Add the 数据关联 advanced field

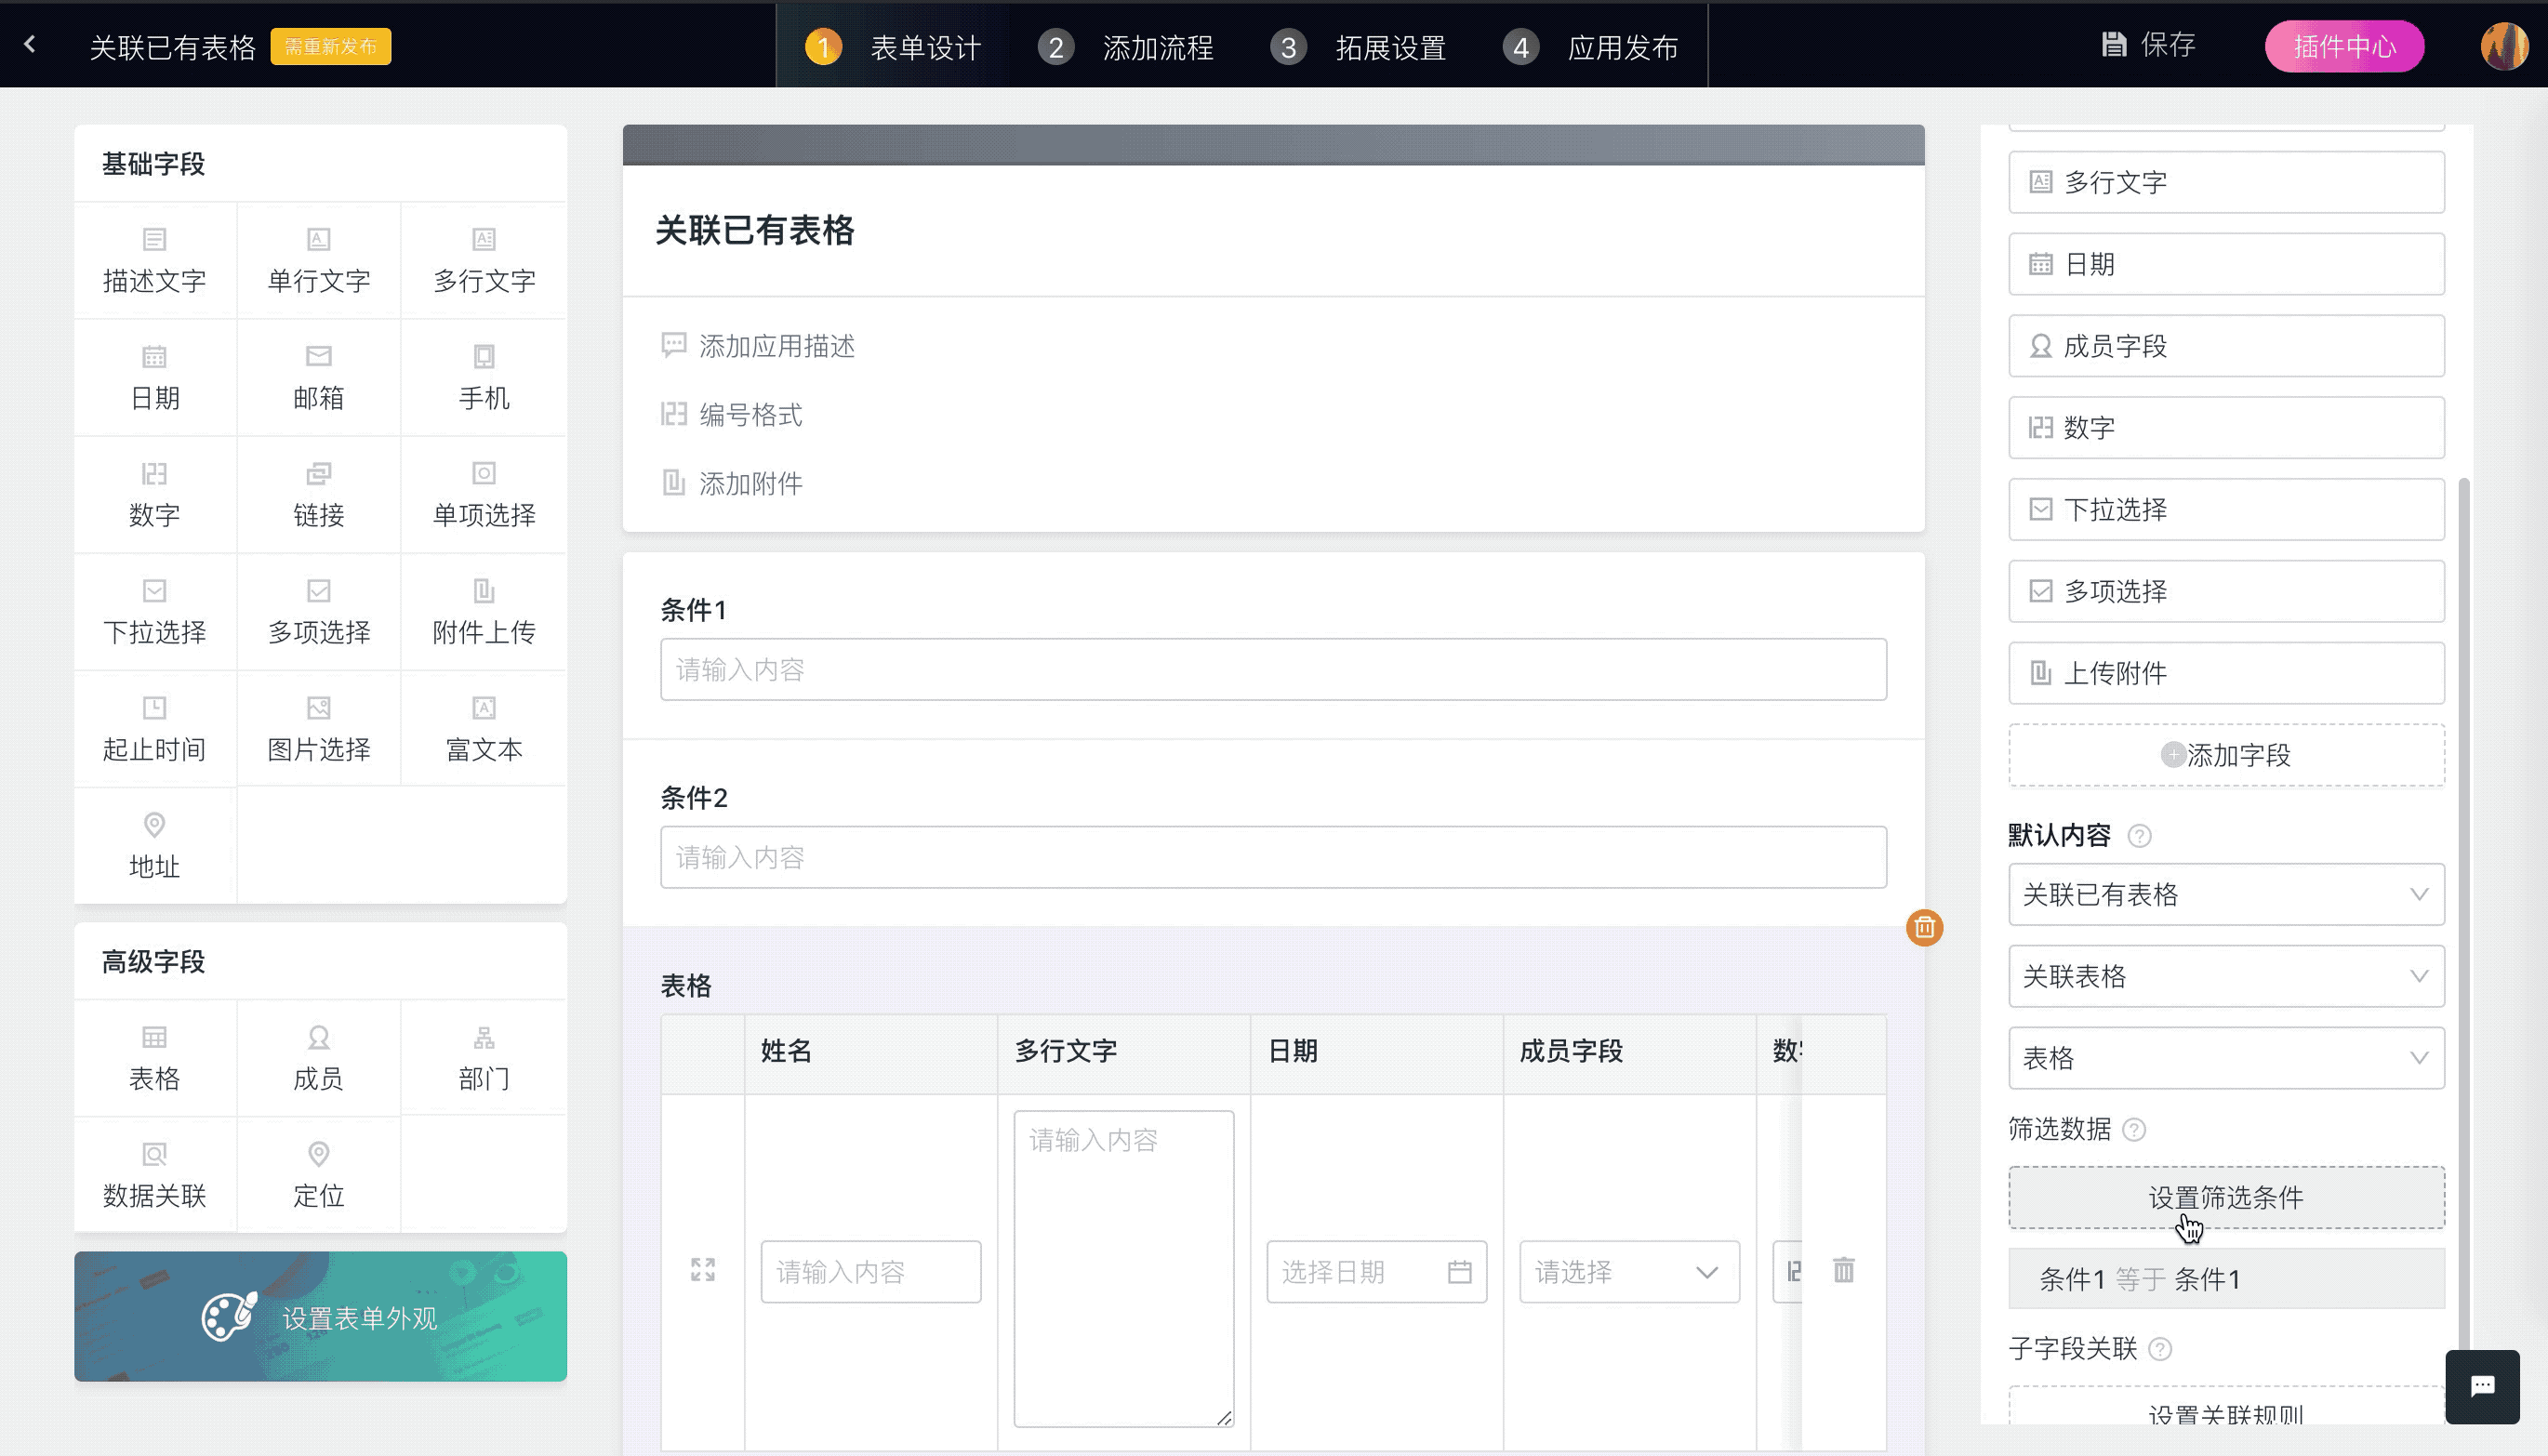pos(154,1175)
